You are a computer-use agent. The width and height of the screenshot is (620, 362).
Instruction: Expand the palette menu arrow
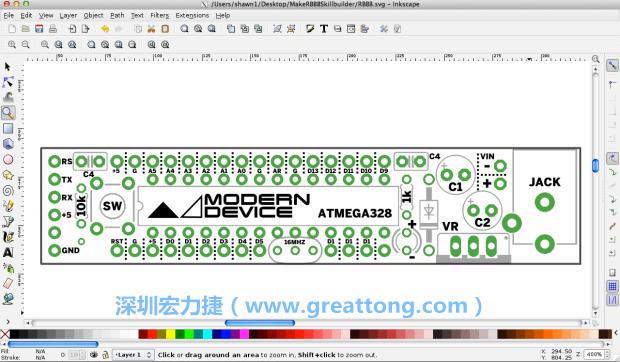click(616, 334)
